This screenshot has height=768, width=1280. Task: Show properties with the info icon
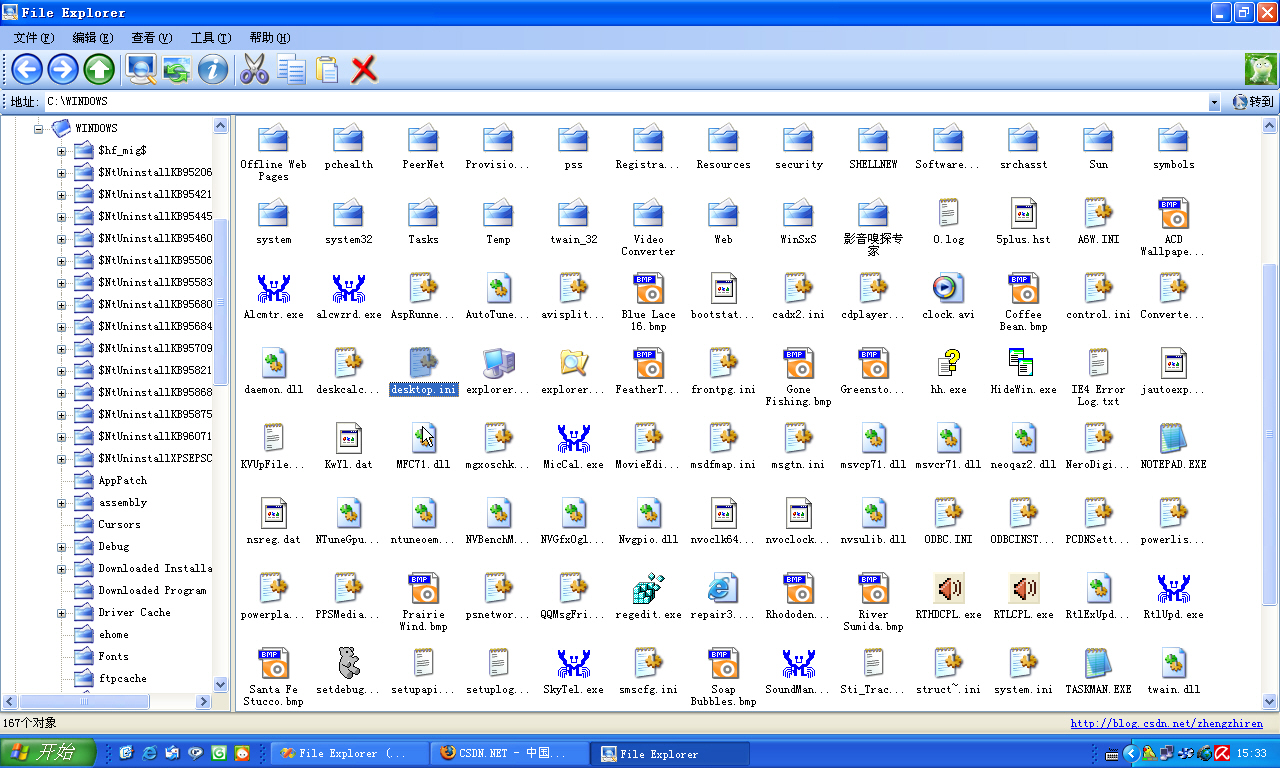coord(212,69)
